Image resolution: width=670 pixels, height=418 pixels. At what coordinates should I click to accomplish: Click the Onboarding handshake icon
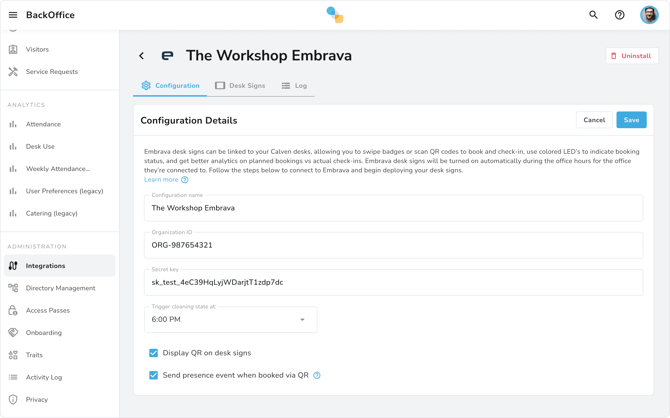13,332
